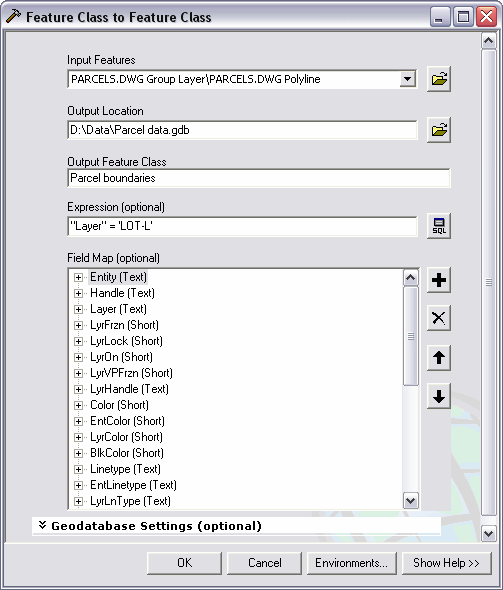Click inside the Output Location field
The image size is (503, 590).
coord(242,130)
